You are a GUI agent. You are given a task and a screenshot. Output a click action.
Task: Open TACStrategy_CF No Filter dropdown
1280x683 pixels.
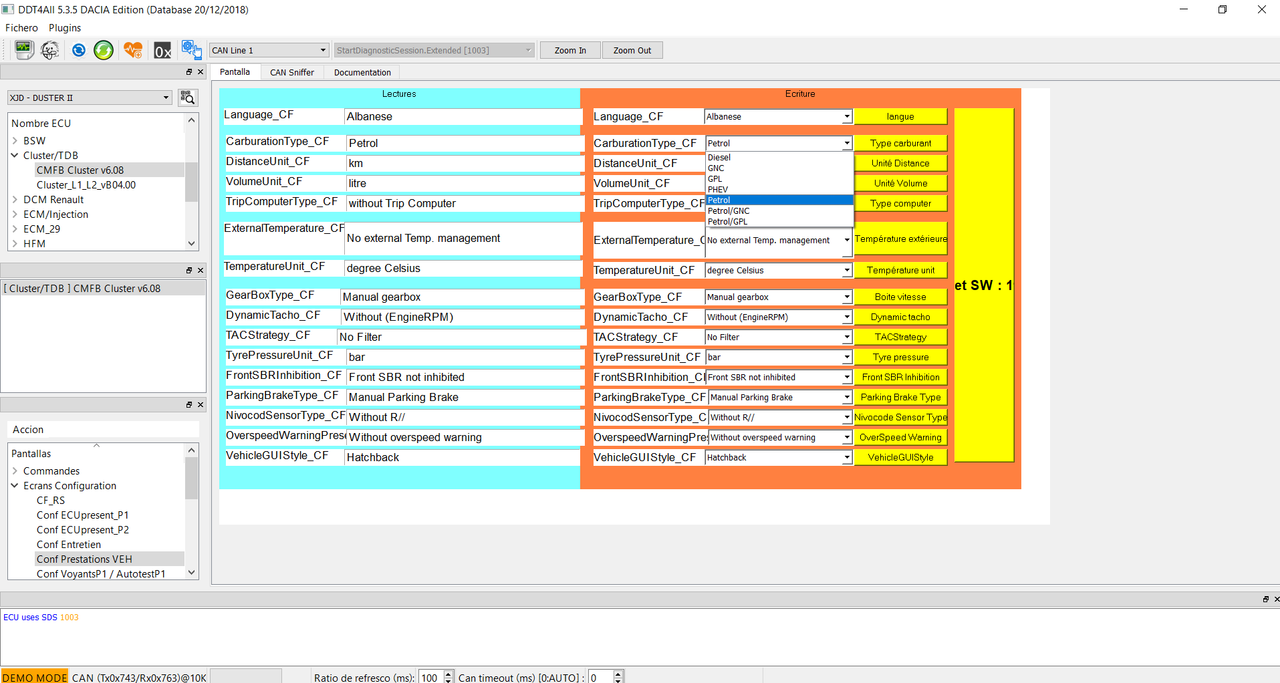tap(778, 337)
